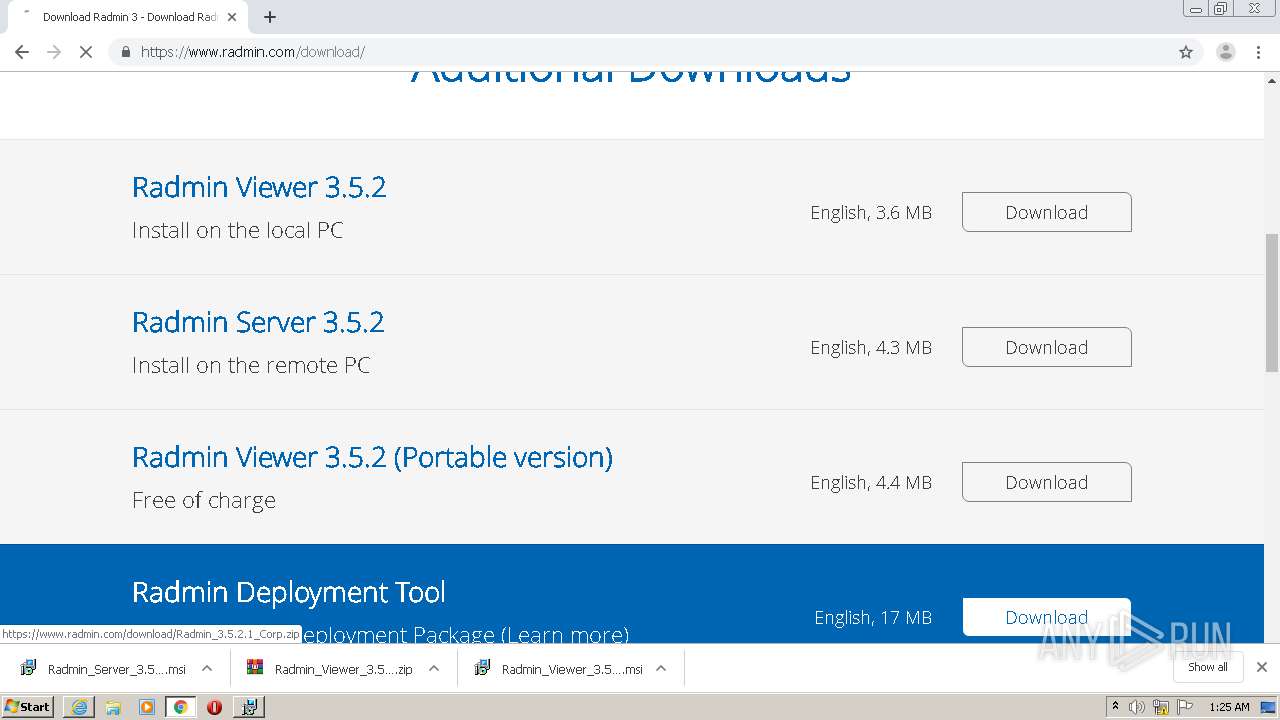Image resolution: width=1280 pixels, height=720 pixels.
Task: Open the Radmin Server 3.5.2 title link
Action: point(258,322)
